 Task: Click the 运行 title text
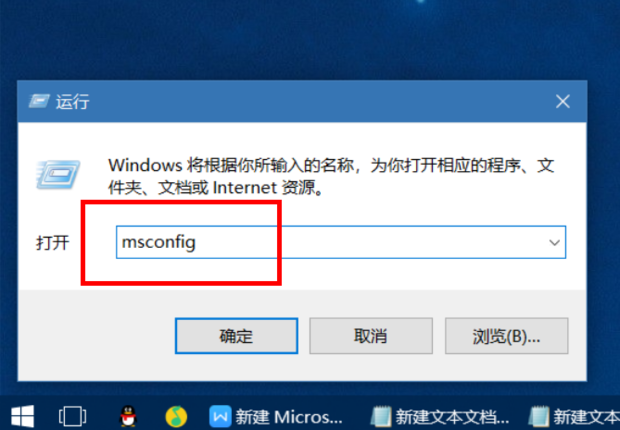tap(73, 102)
